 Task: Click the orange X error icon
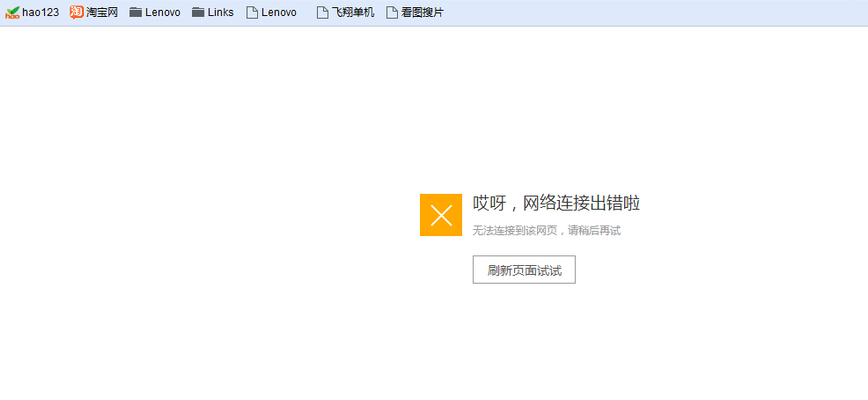441,215
